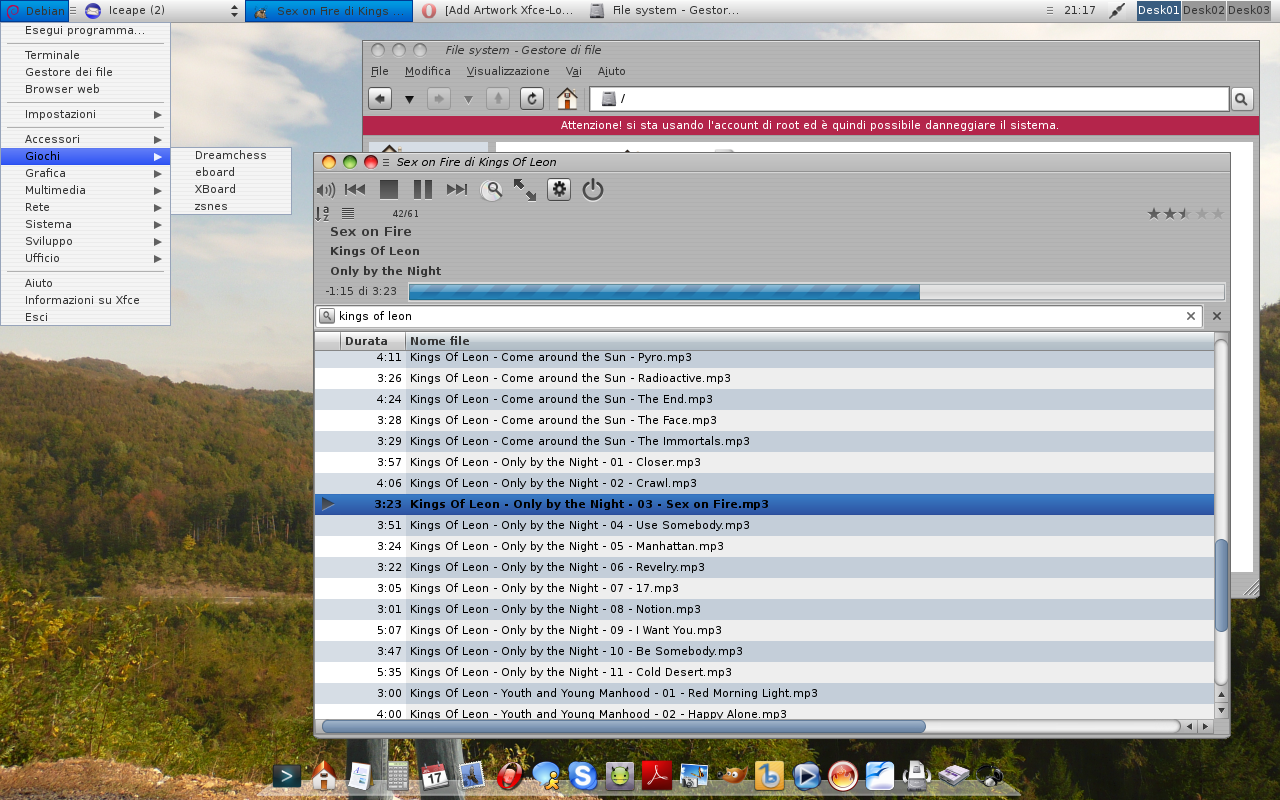This screenshot has width=1280, height=800.
Task: Select track '01 - Red Morning Light.mp3'
Action: click(x=764, y=693)
